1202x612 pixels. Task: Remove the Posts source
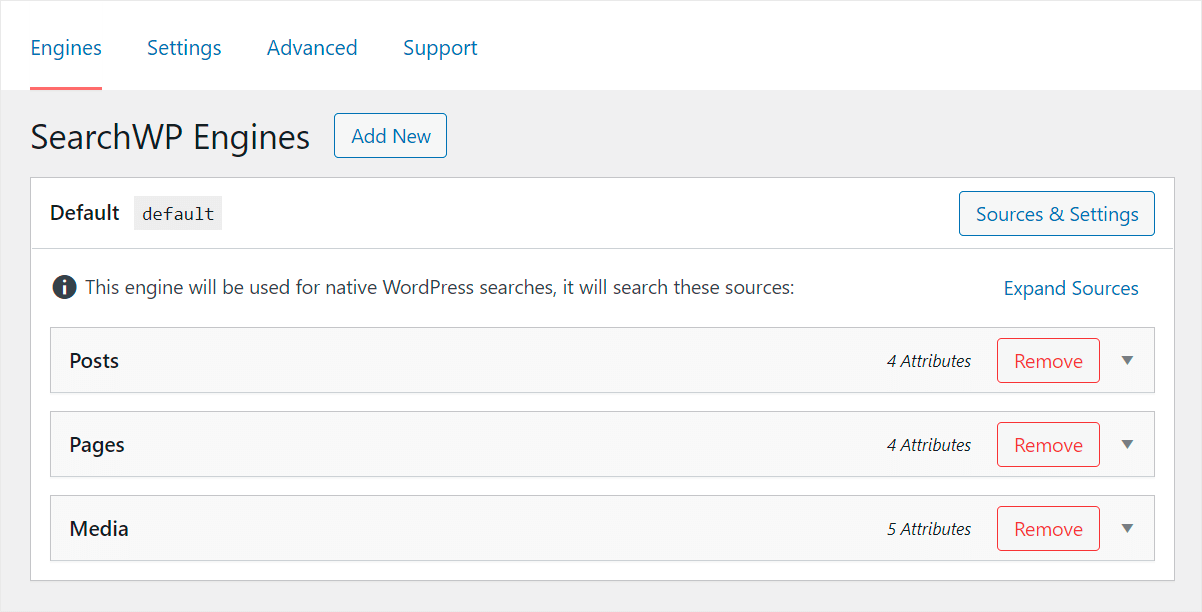[x=1048, y=361]
